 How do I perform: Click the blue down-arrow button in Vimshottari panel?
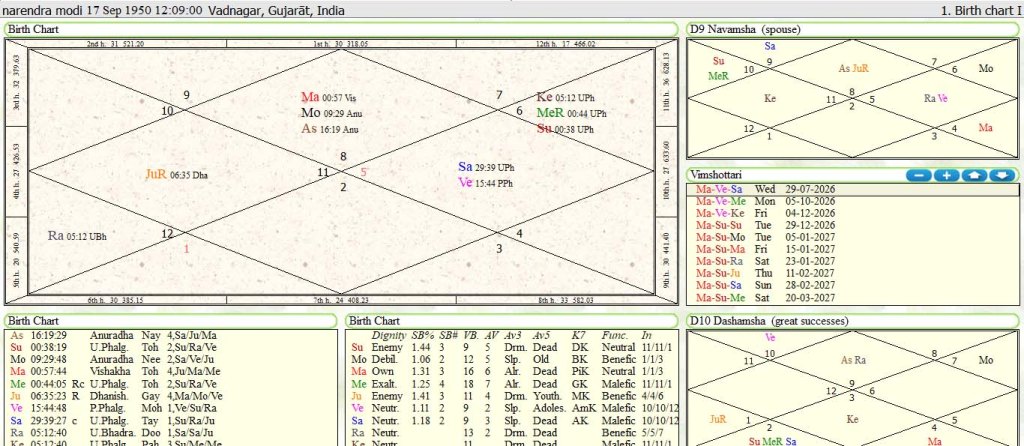[x=1002, y=176]
